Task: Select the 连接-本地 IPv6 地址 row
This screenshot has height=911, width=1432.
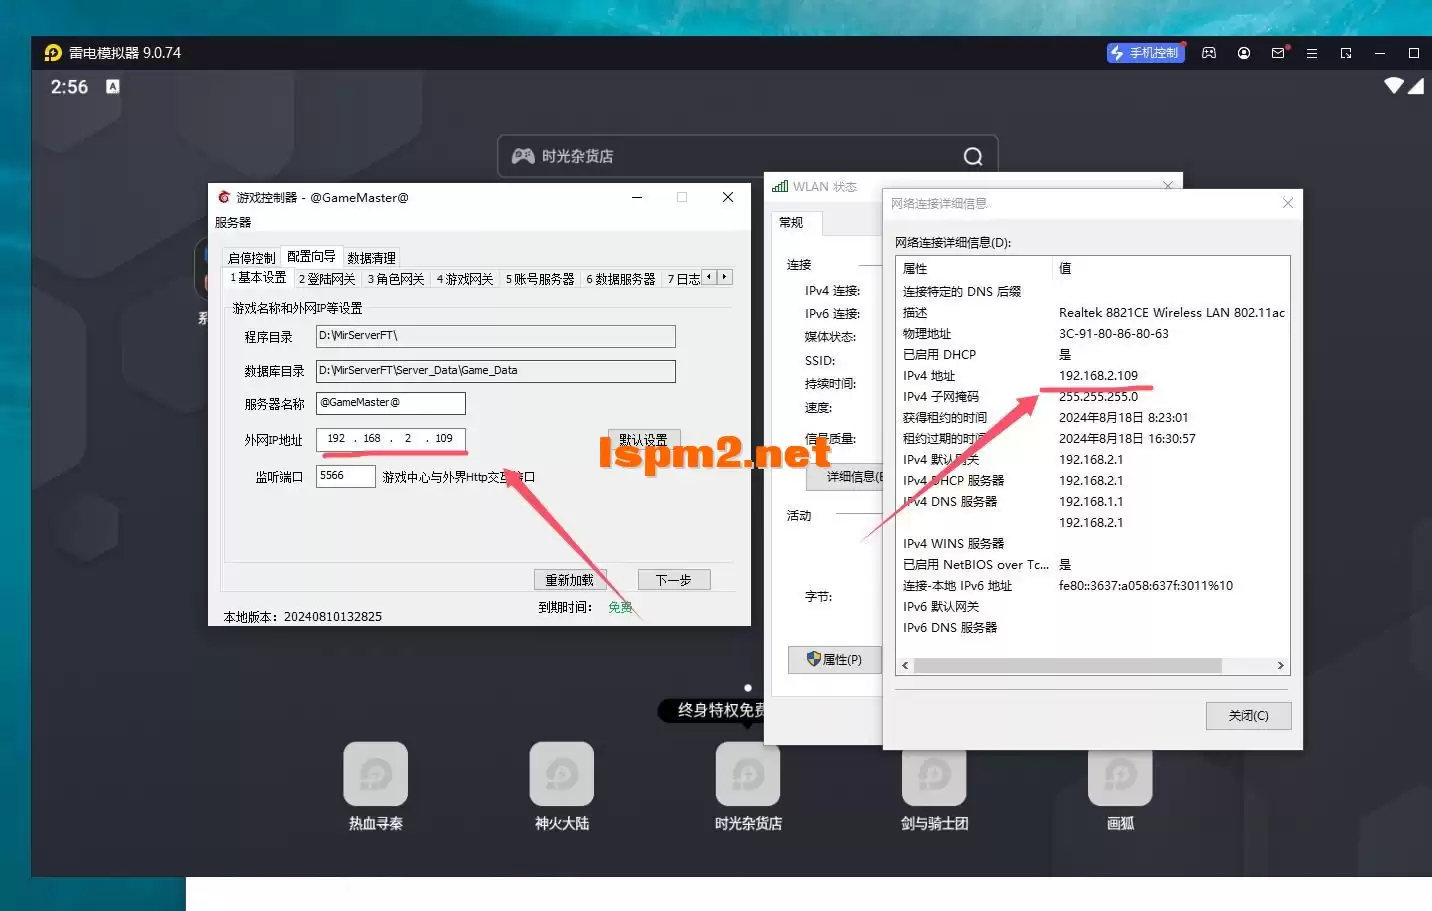Action: point(1092,586)
